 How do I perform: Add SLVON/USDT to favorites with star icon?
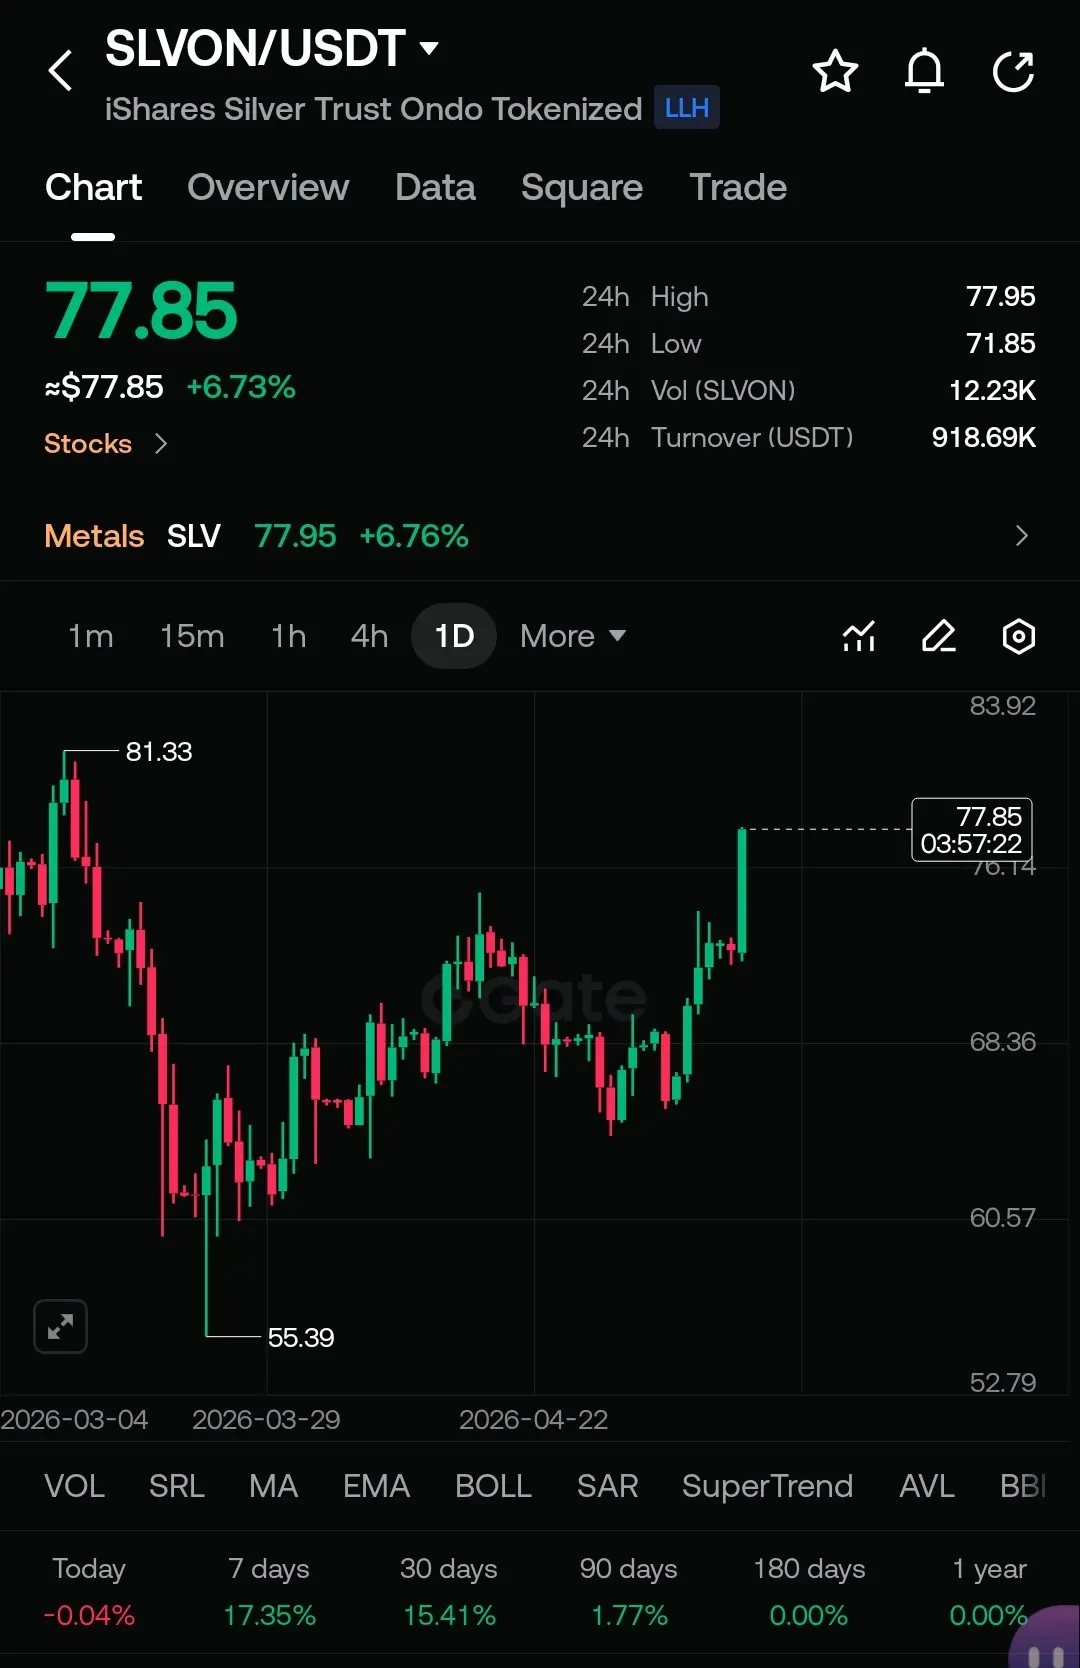click(835, 71)
